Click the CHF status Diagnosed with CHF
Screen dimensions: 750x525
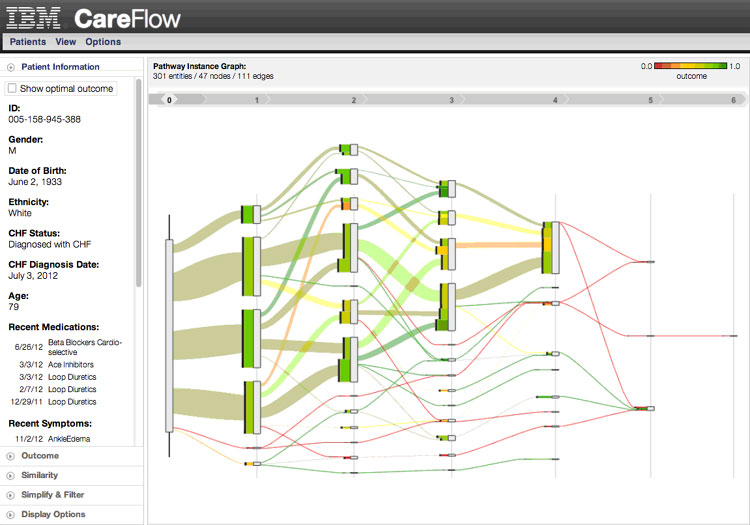coord(49,244)
